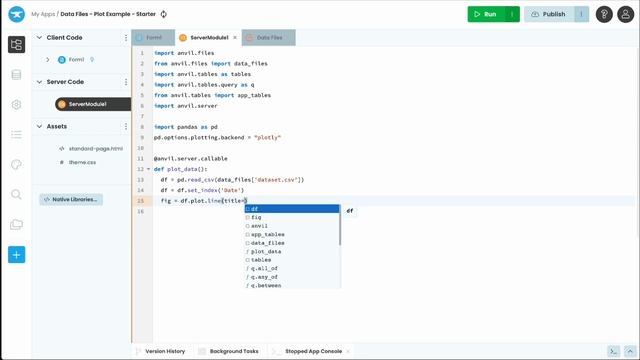Place cursor on 'import pandas as pd' line
Screen dimensions: 640x360
click(x=186, y=127)
